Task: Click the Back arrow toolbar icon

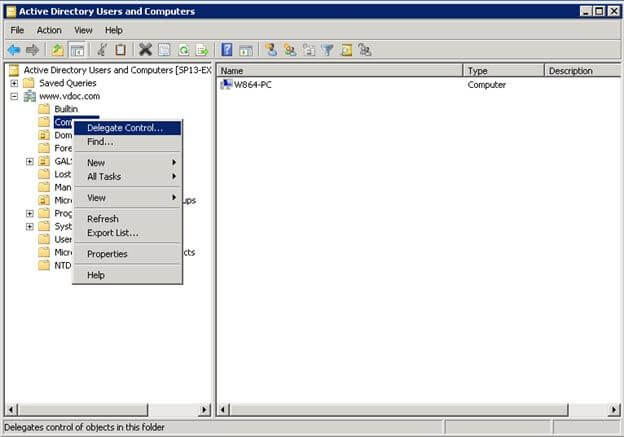Action: (14, 50)
